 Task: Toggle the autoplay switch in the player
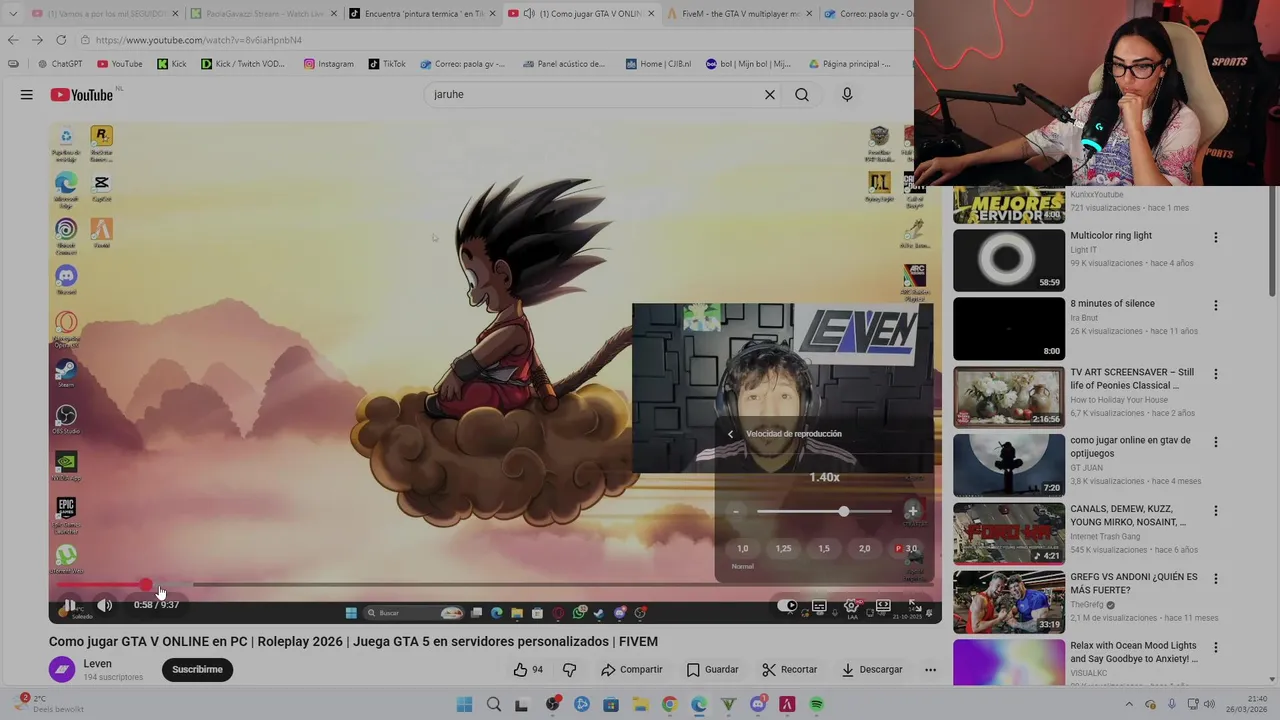pos(788,605)
